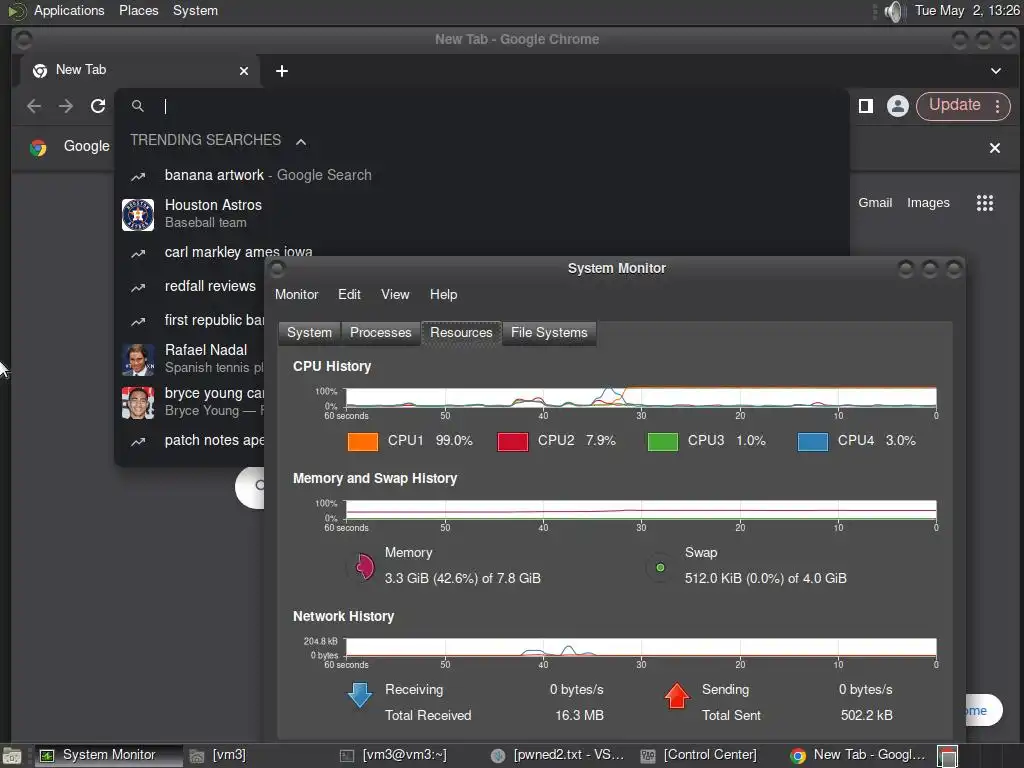This screenshot has height=768, width=1024.
Task: Open the System menu in top panel
Action: click(195, 10)
